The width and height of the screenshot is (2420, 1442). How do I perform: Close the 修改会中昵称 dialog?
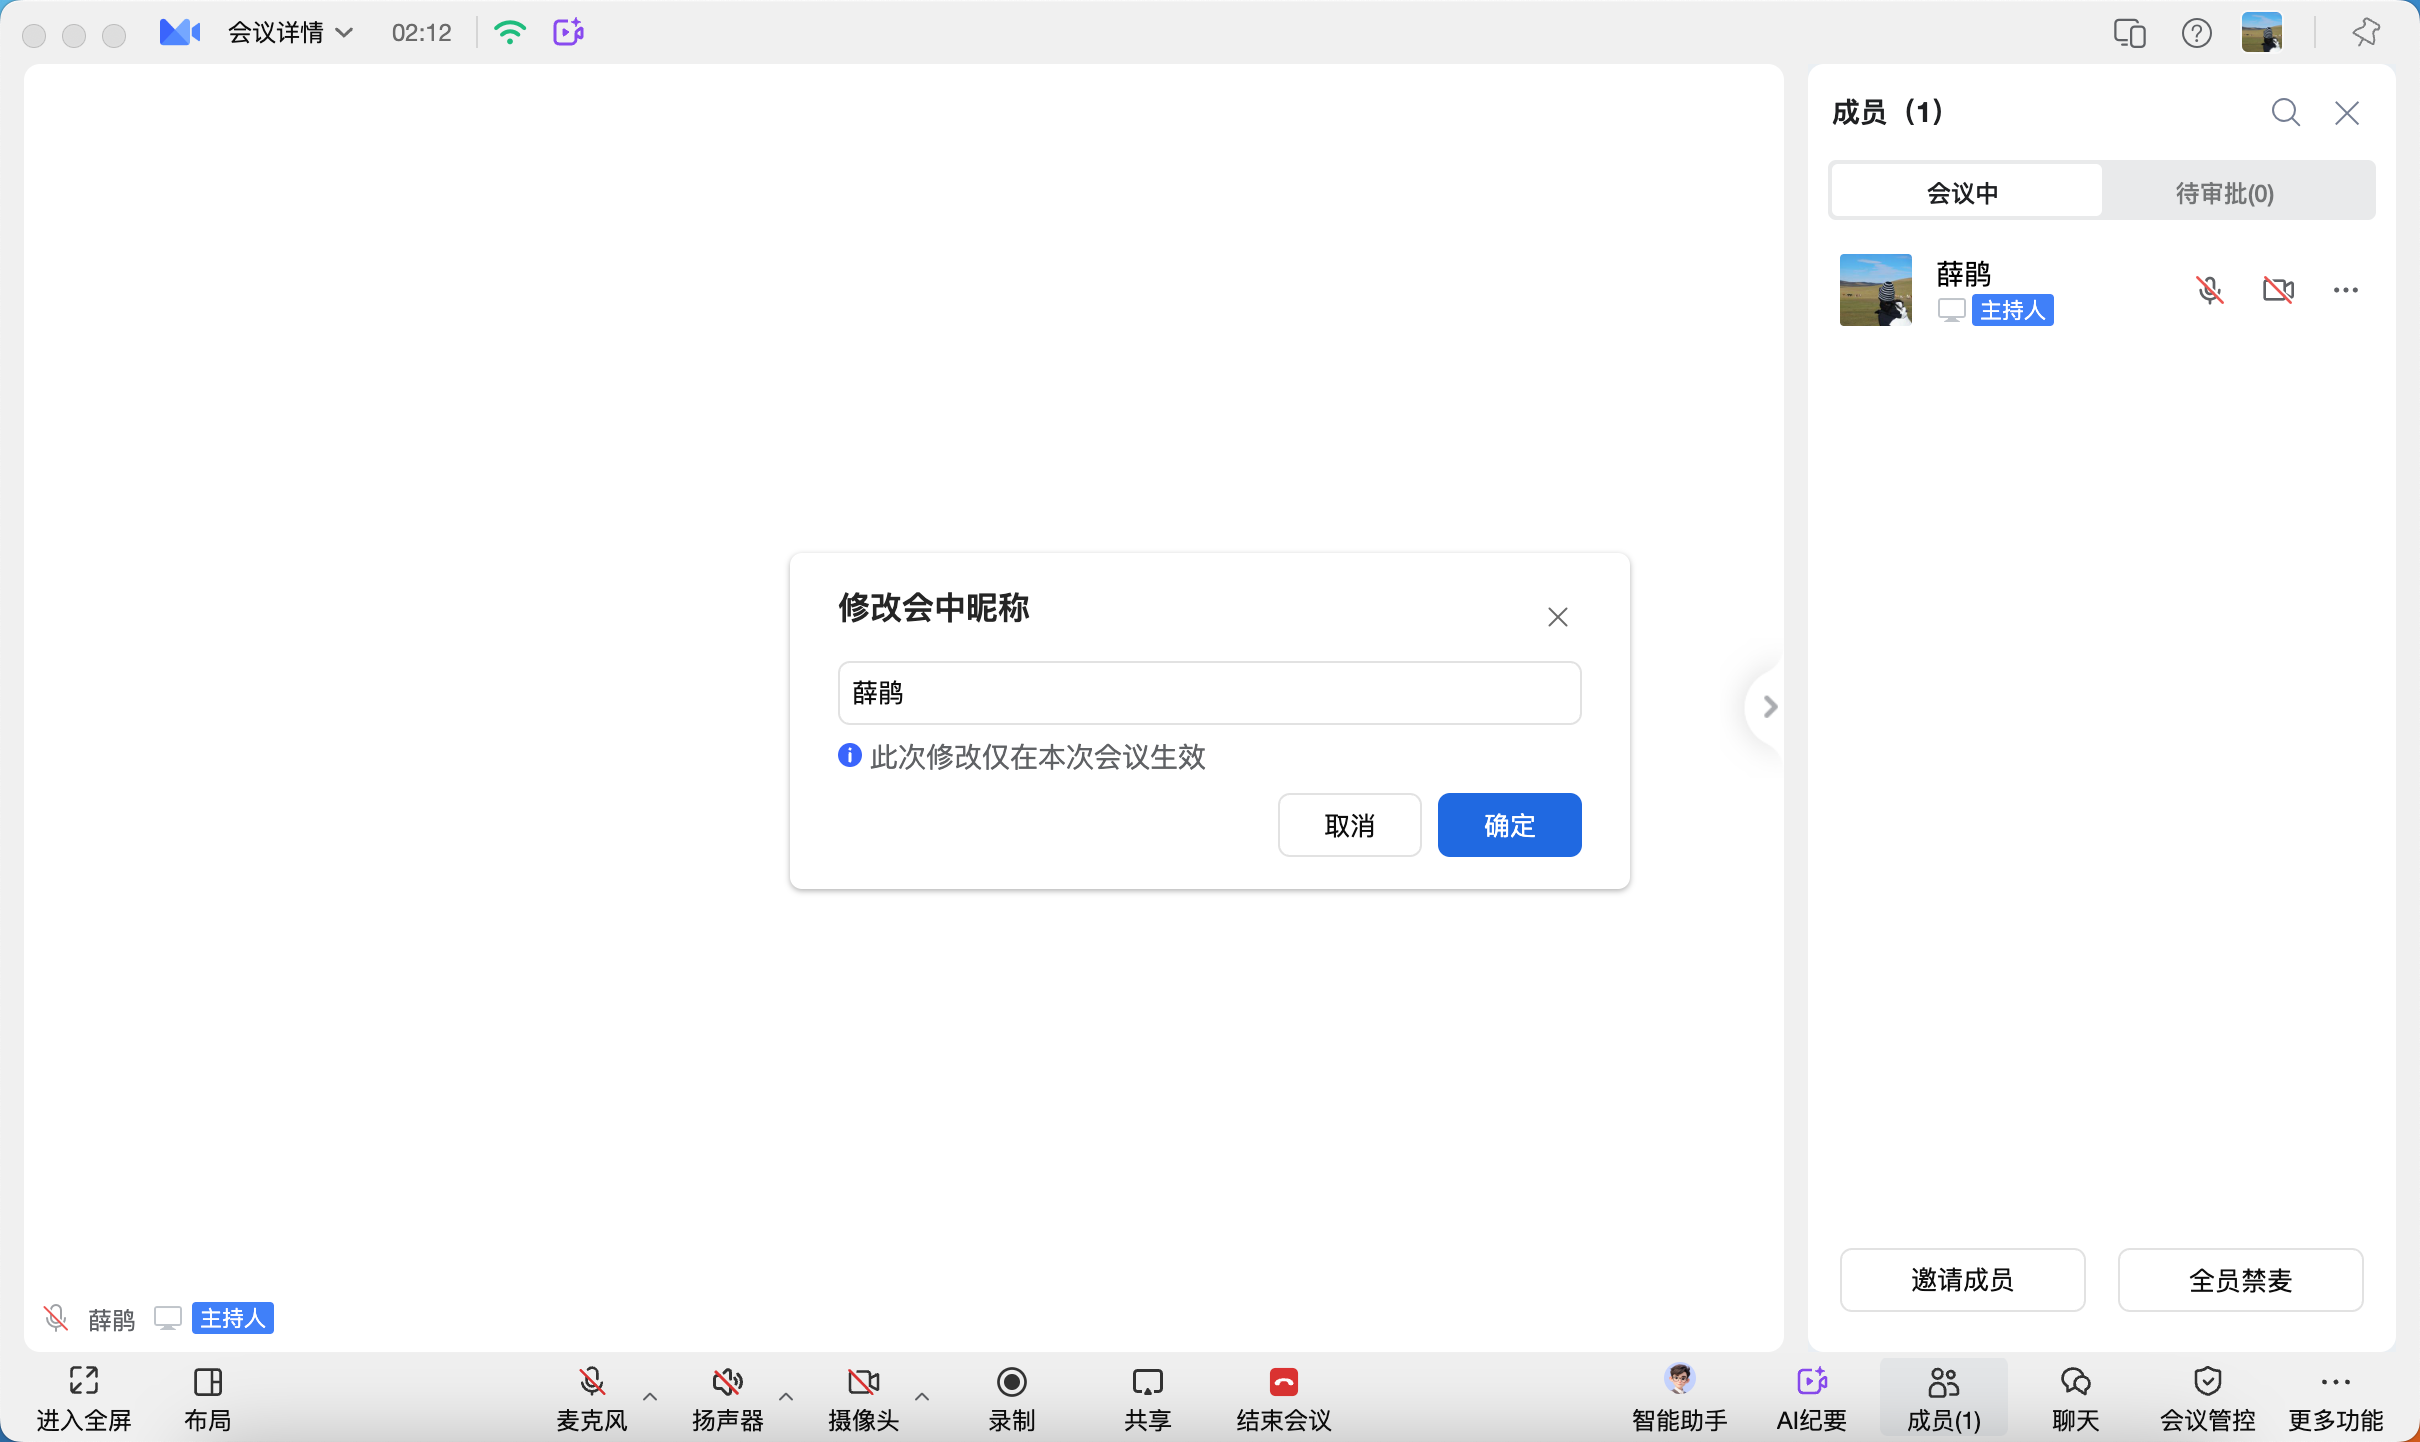pos(1557,617)
